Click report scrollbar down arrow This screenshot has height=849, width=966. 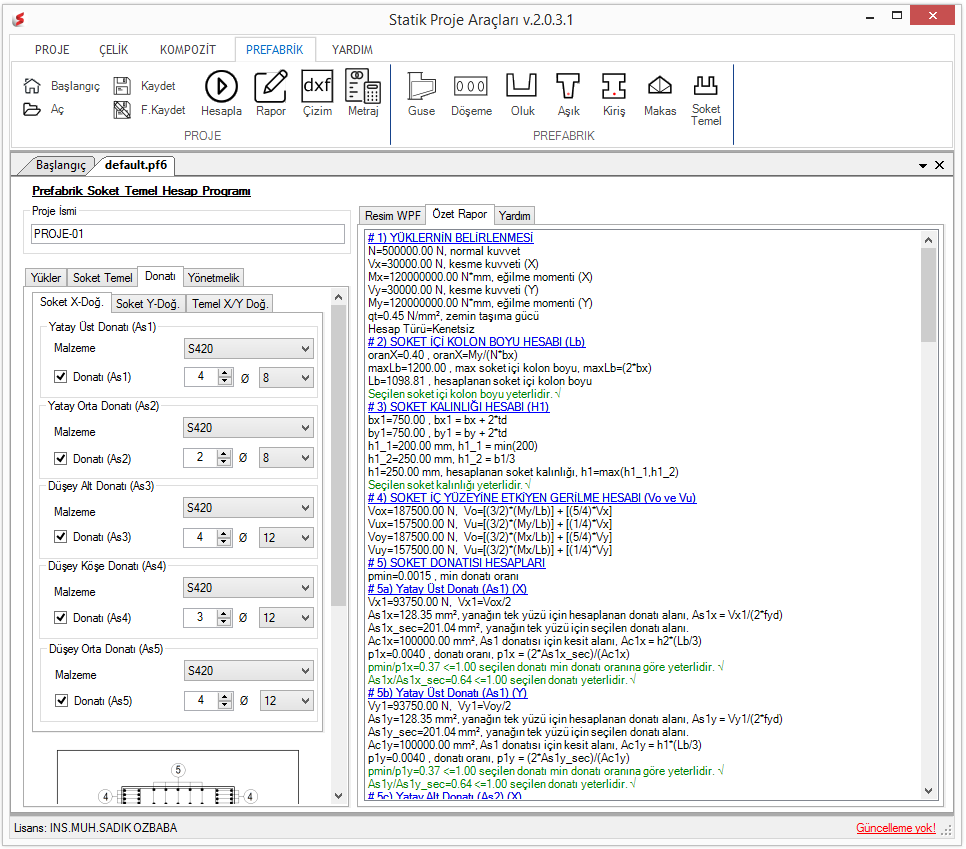[x=928, y=790]
